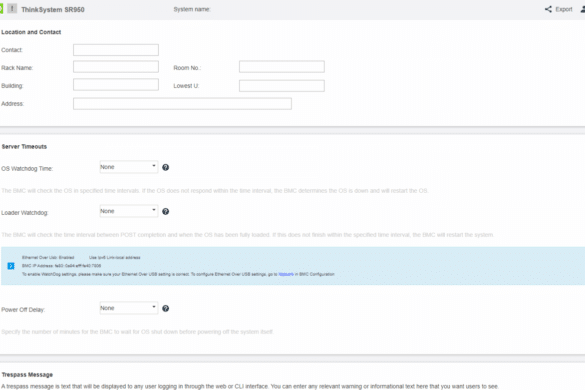The height and width of the screenshot is (390, 585).
Task: Click the blue arrow icon in the info banner
Action: pyautogui.click(x=11, y=266)
